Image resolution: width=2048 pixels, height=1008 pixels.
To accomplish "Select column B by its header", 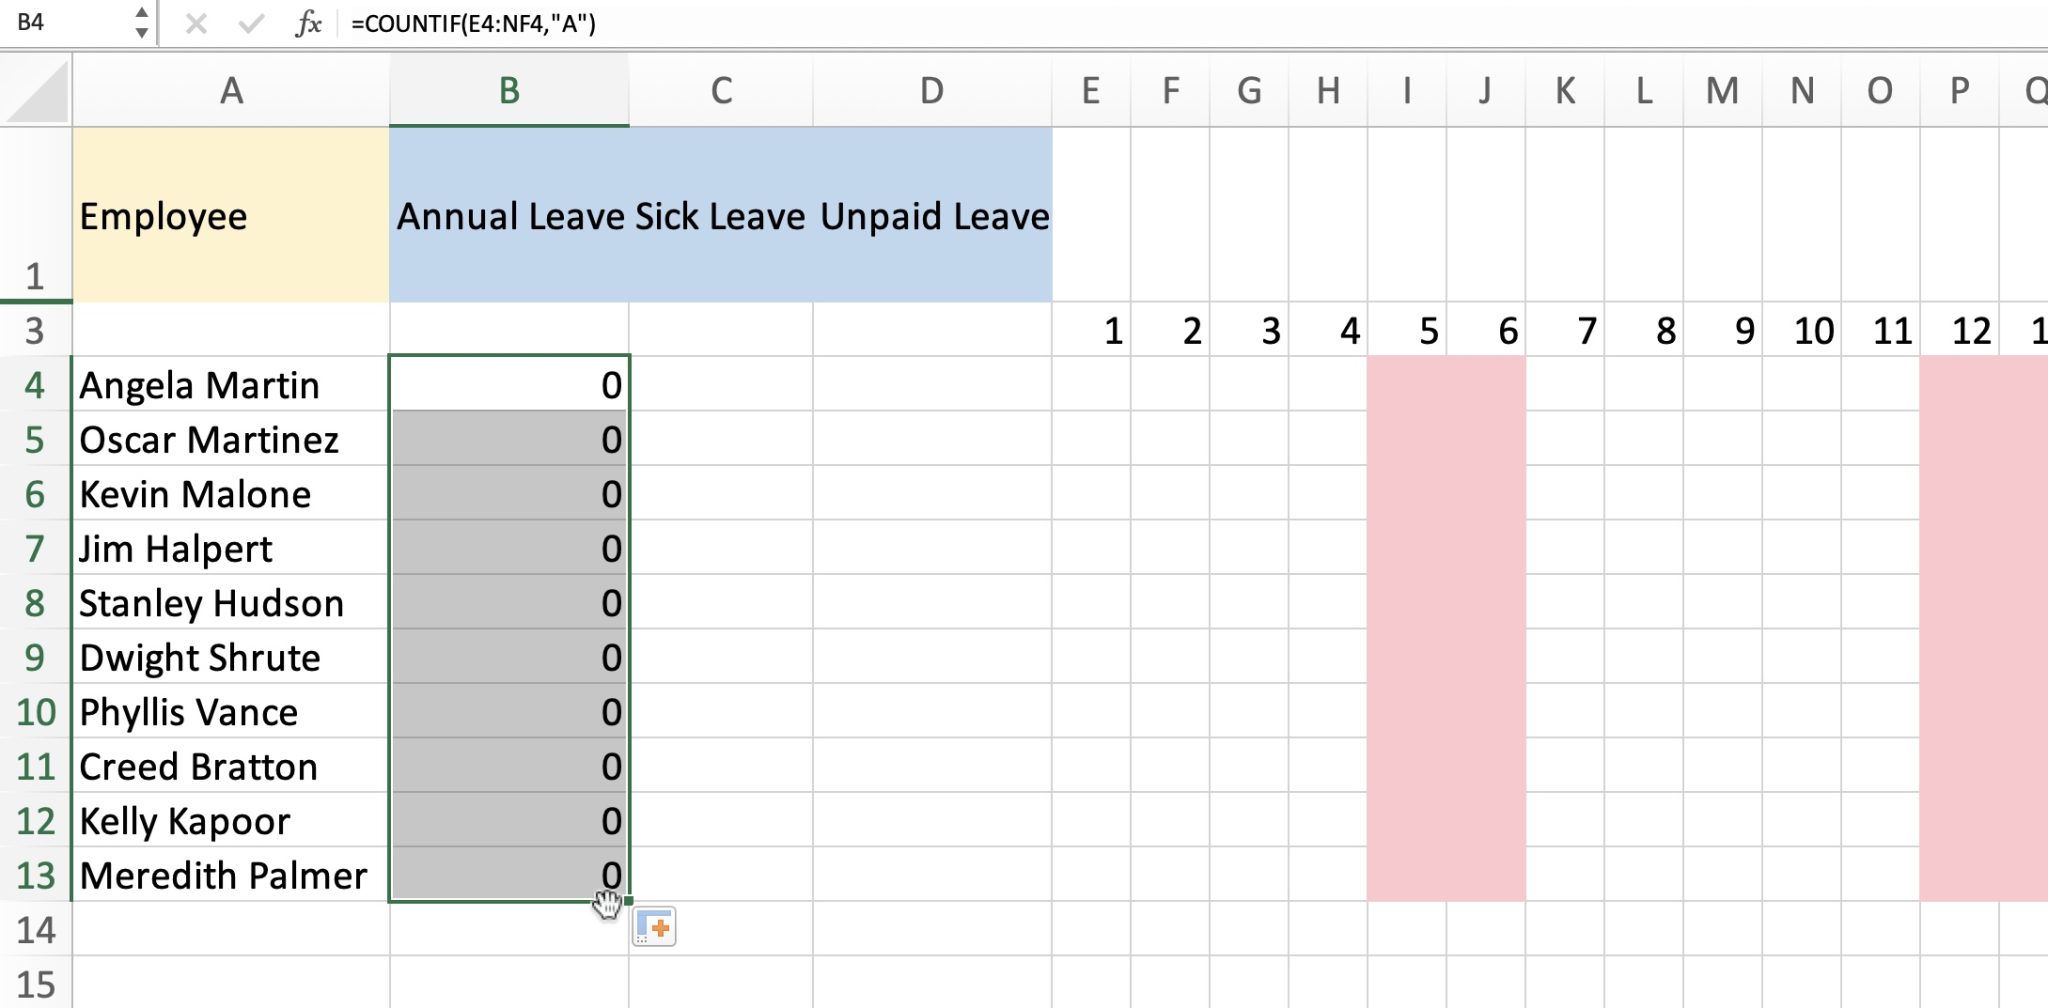I will 509,90.
